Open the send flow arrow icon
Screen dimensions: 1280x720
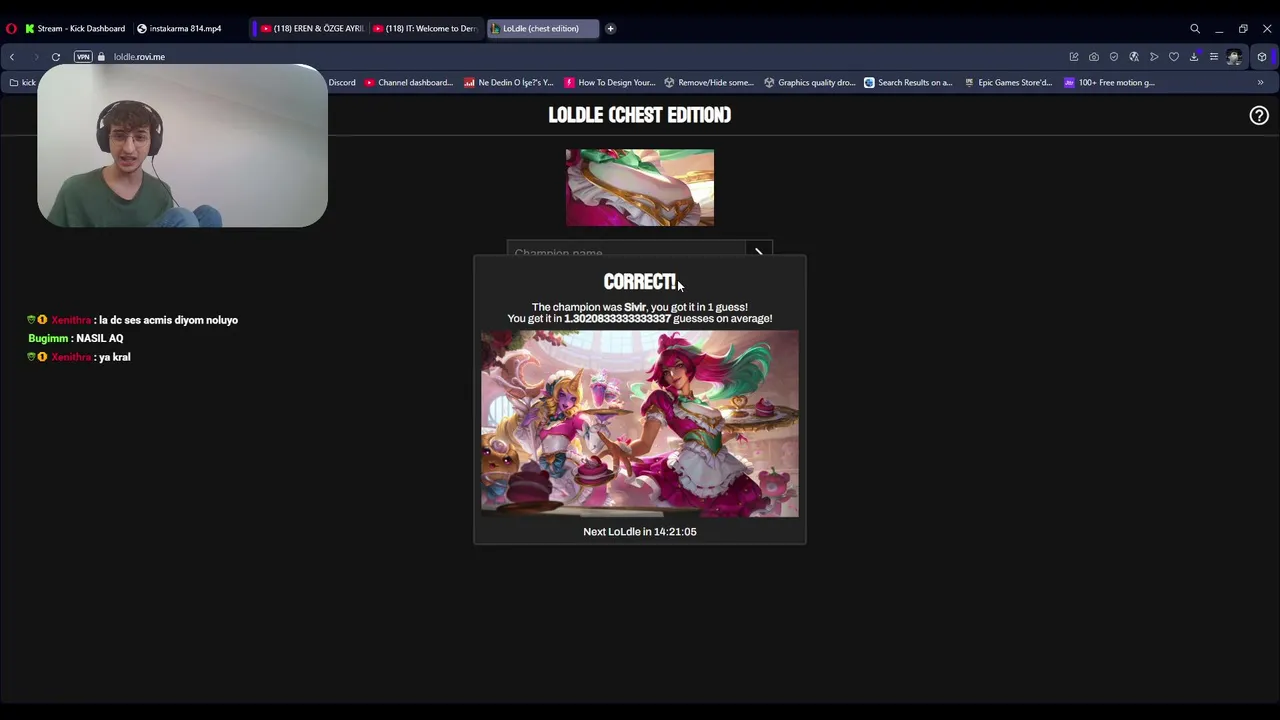tap(1154, 57)
